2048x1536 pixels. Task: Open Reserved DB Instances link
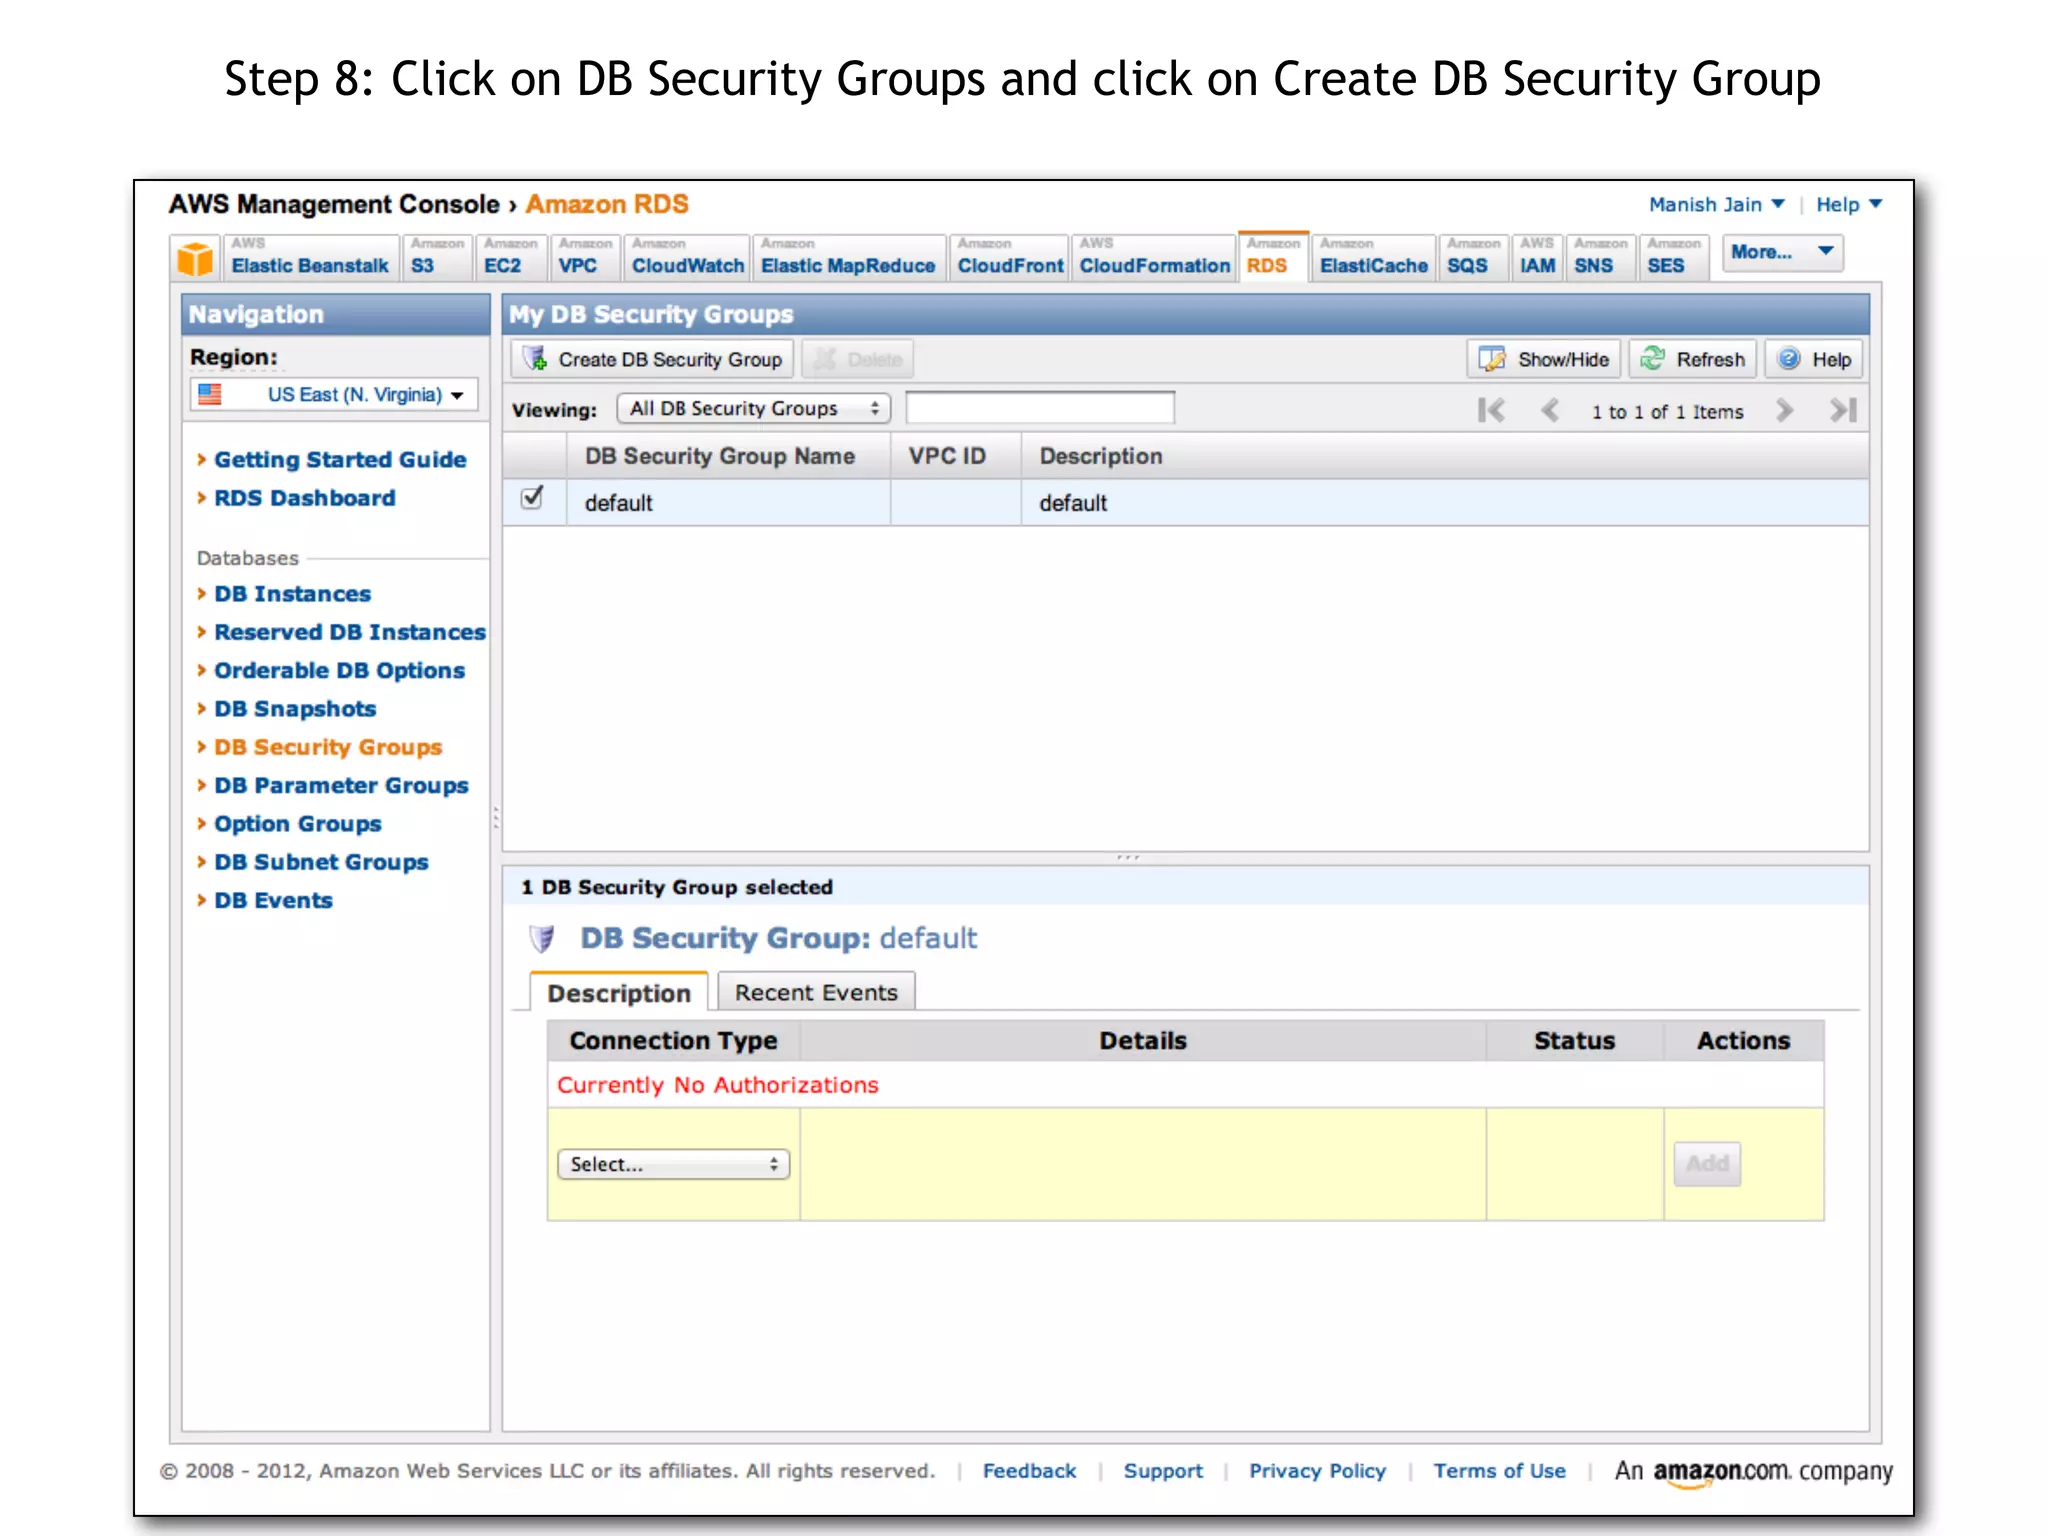click(x=350, y=631)
